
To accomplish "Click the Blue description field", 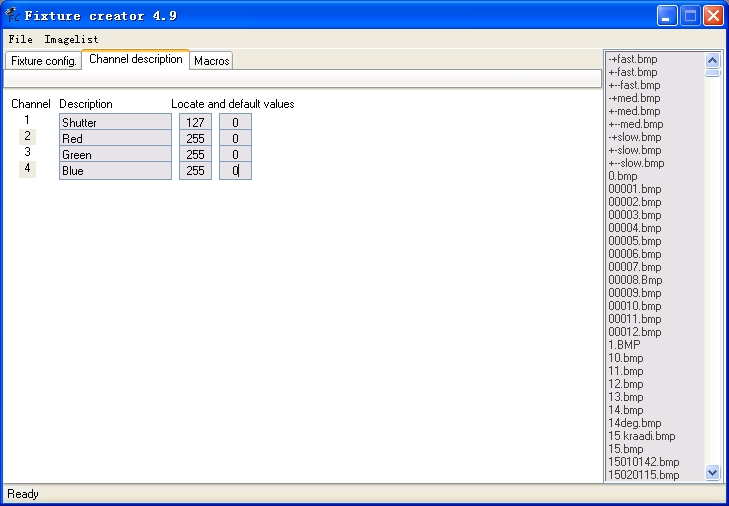I will [115, 171].
